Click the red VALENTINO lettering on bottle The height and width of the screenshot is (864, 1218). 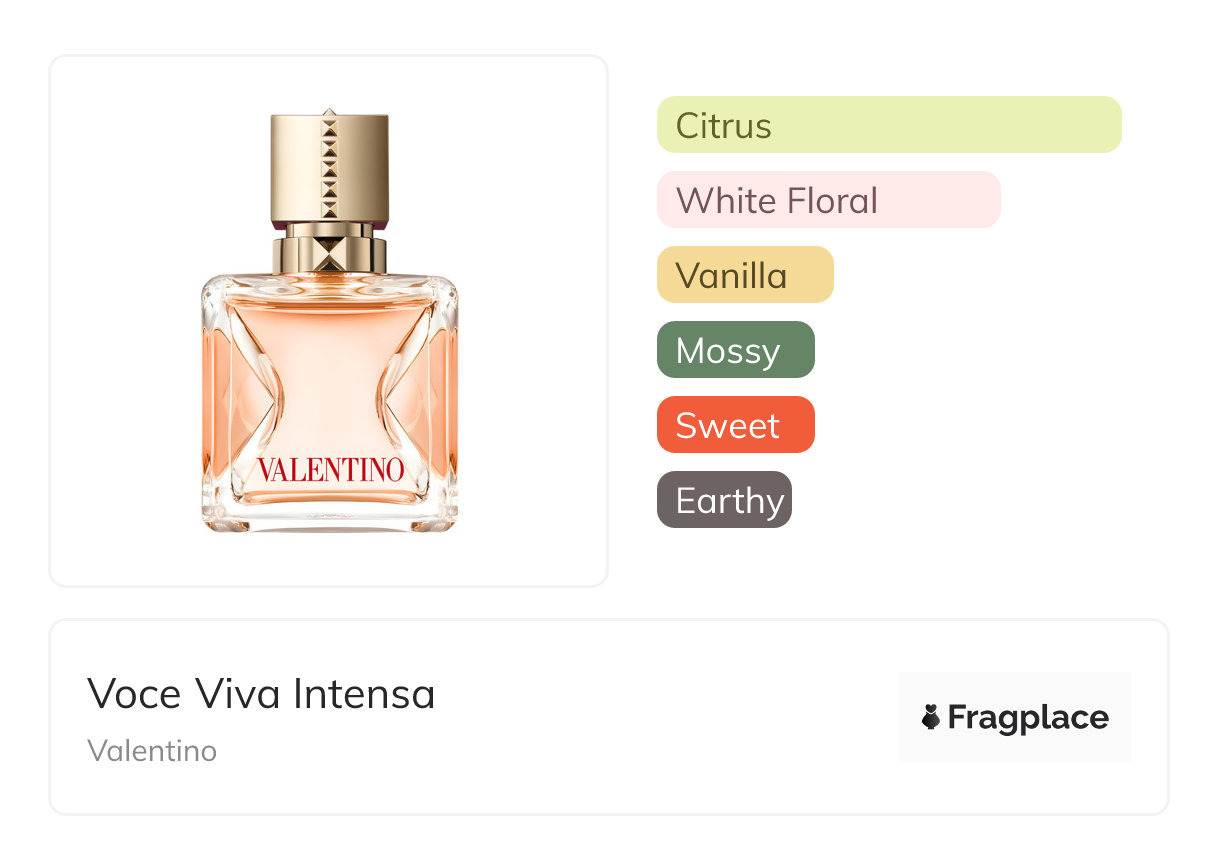330,469
